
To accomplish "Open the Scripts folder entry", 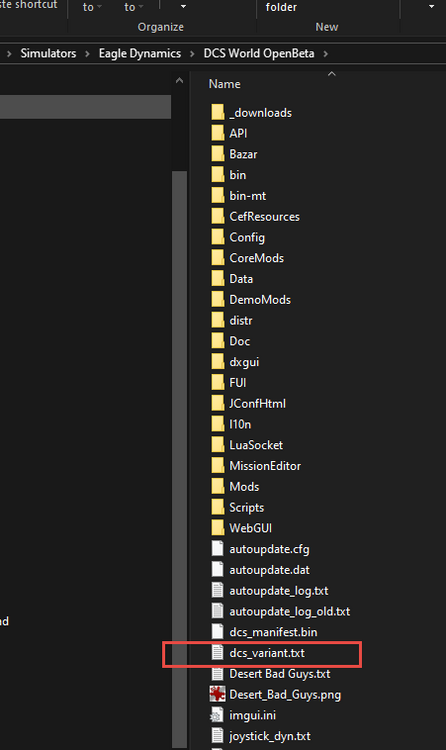I will pos(246,507).
